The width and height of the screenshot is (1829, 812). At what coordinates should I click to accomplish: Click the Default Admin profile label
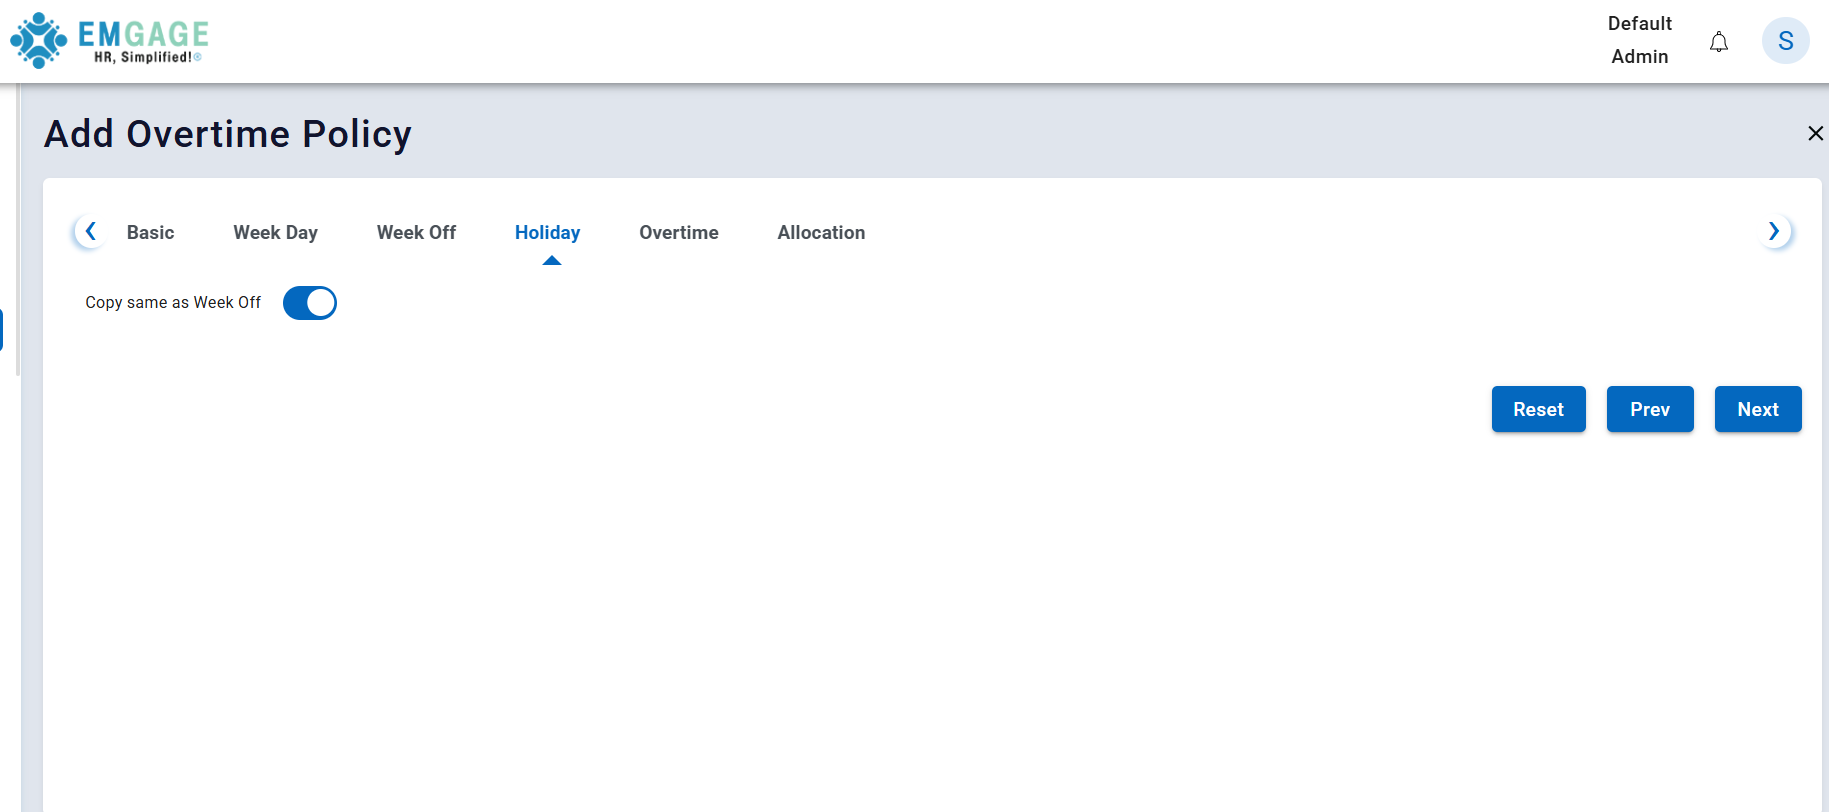1639,40
